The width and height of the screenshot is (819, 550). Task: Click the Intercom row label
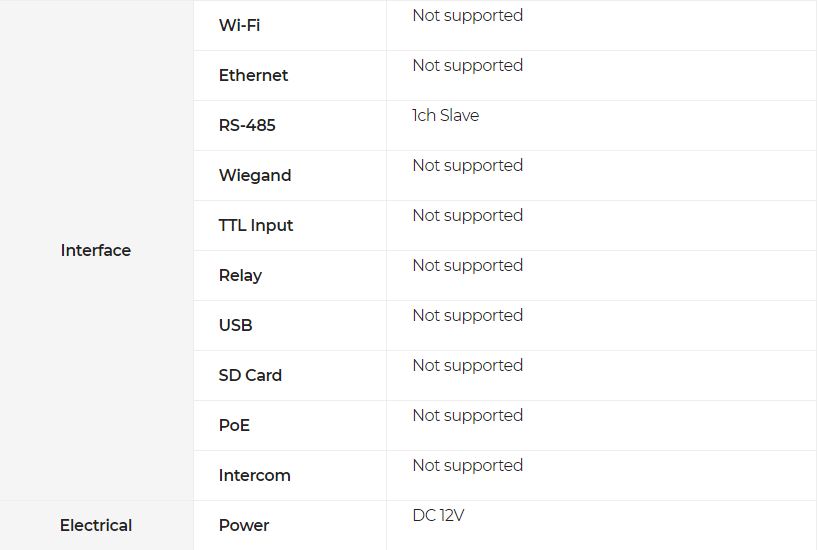click(x=254, y=476)
